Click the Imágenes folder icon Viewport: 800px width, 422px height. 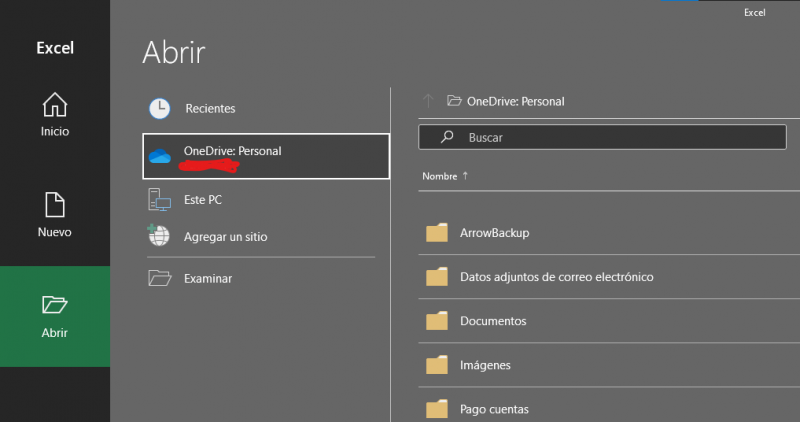point(437,365)
